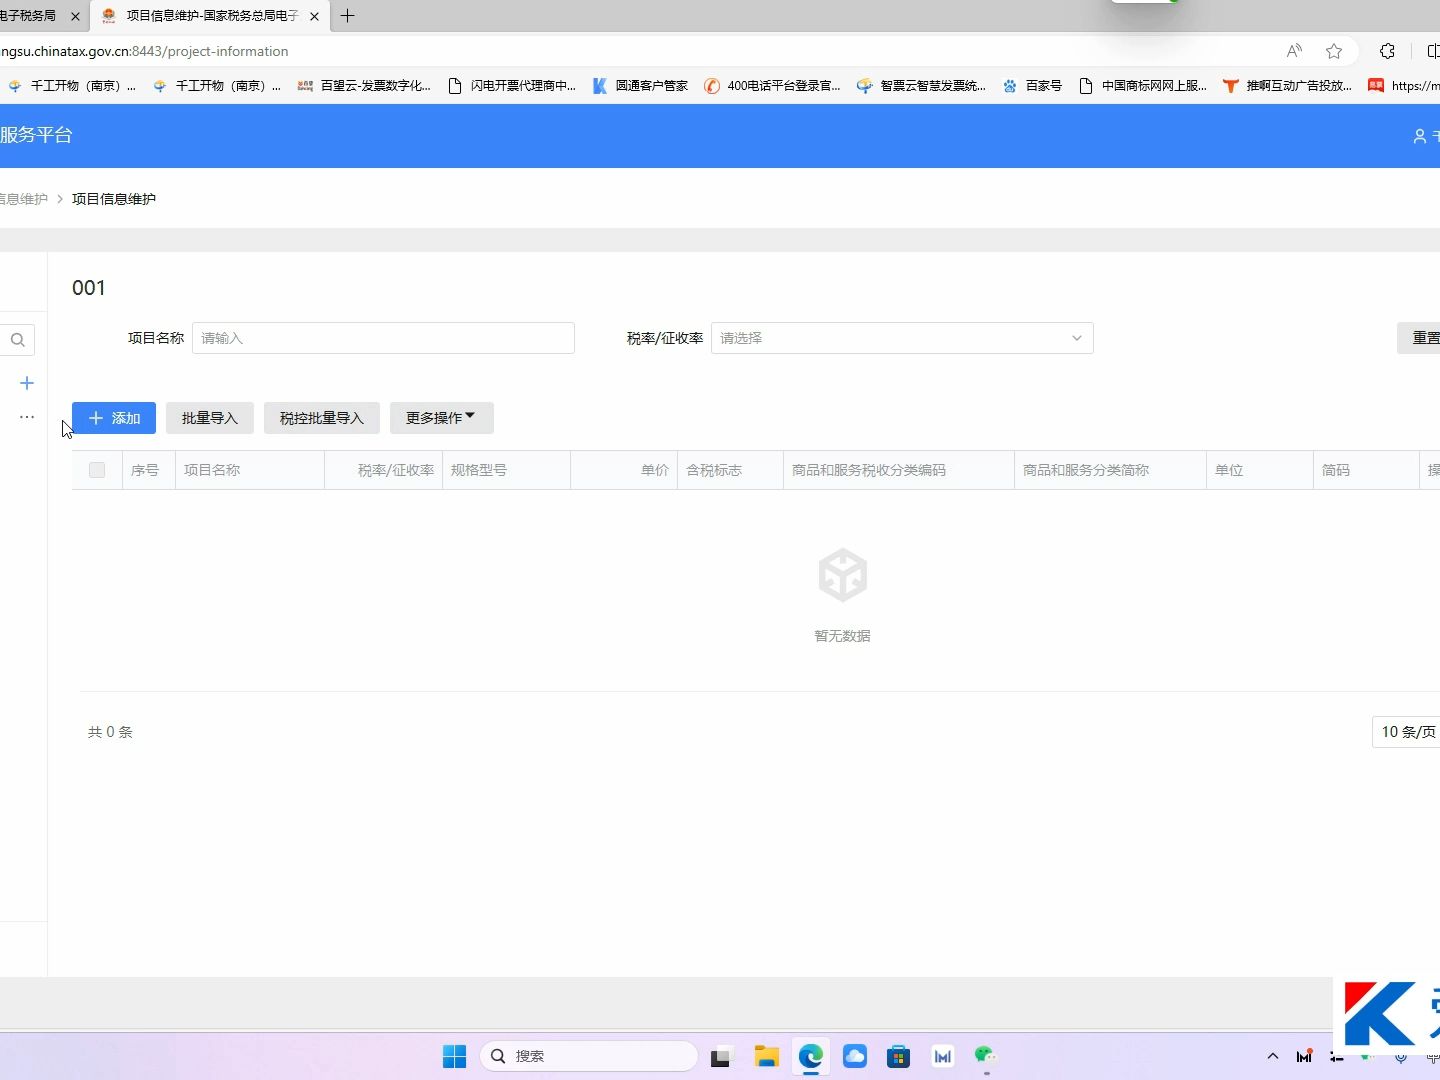The height and width of the screenshot is (1080, 1440).
Task: Open the 闪电开票代理商 bookmark
Action: [512, 86]
